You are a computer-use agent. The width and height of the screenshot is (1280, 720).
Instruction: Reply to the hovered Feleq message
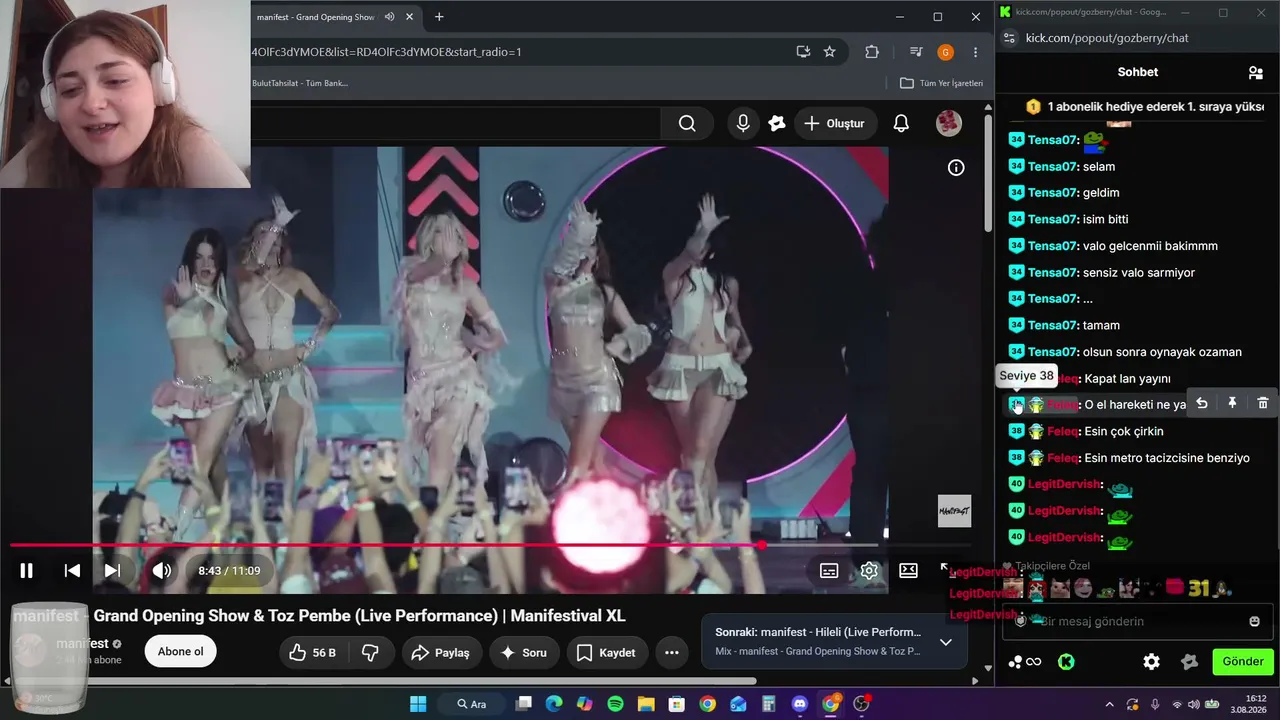[x=1202, y=403]
